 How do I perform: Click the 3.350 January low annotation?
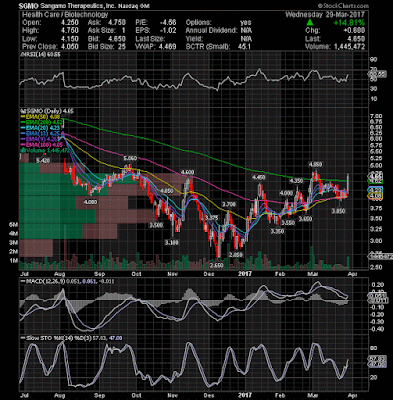pos(277,231)
